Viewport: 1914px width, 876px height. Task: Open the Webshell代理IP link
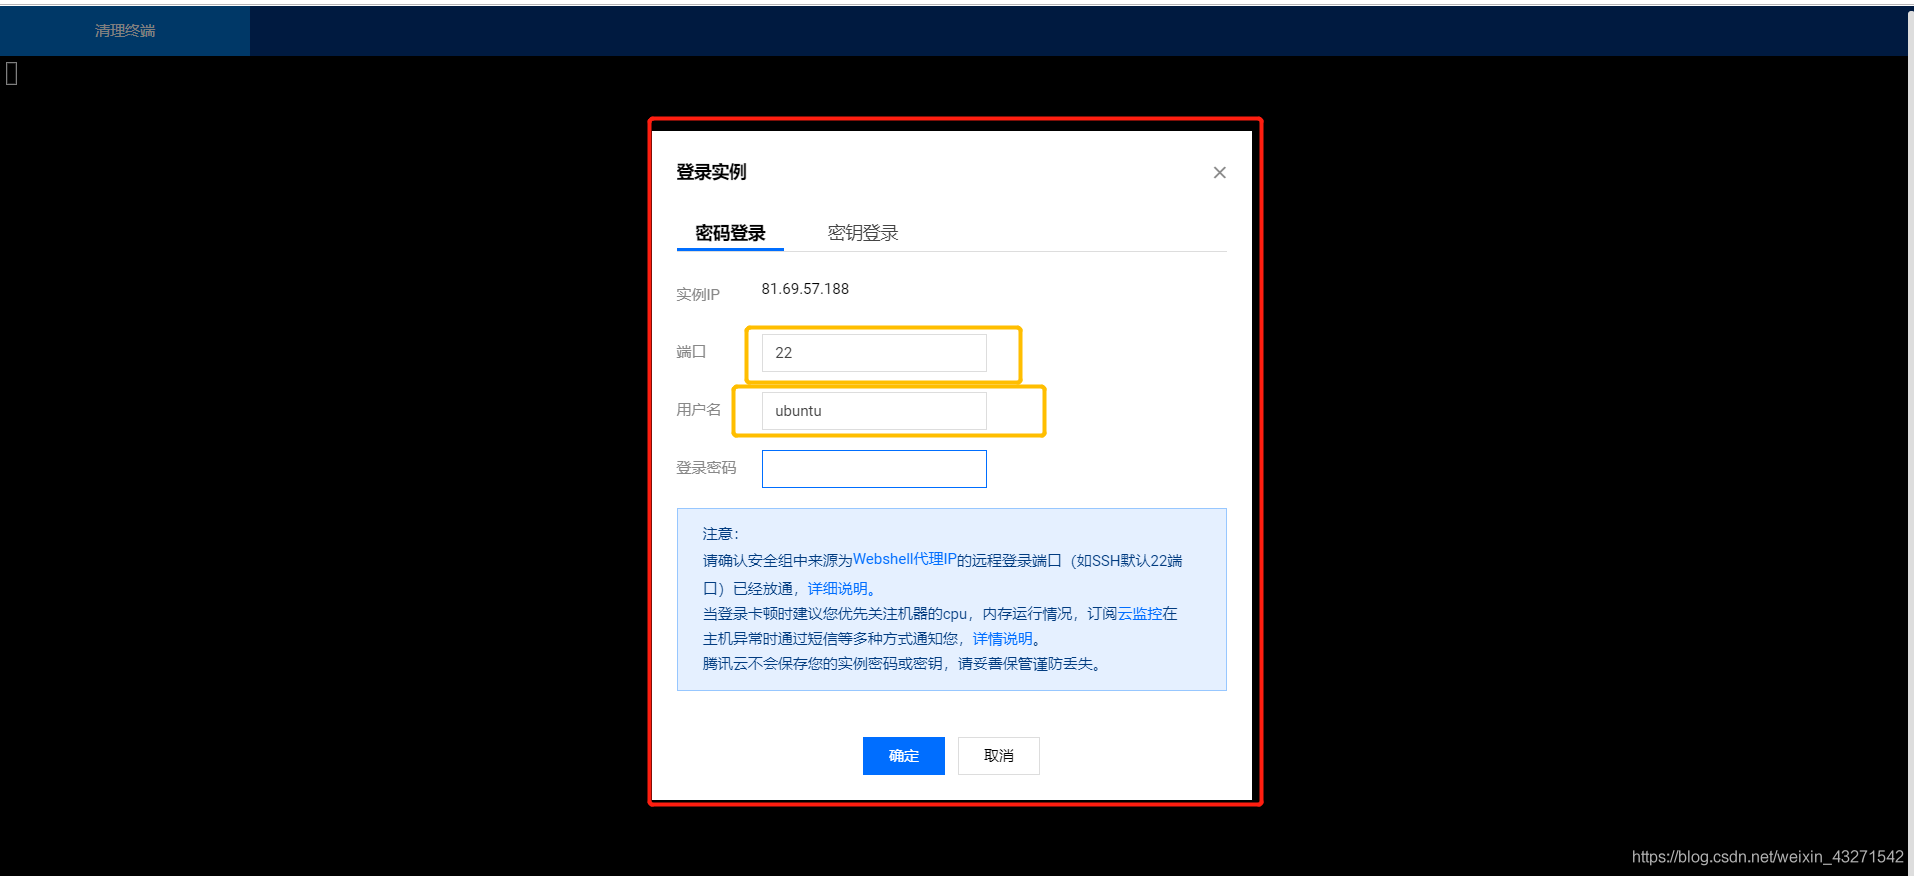[905, 559]
